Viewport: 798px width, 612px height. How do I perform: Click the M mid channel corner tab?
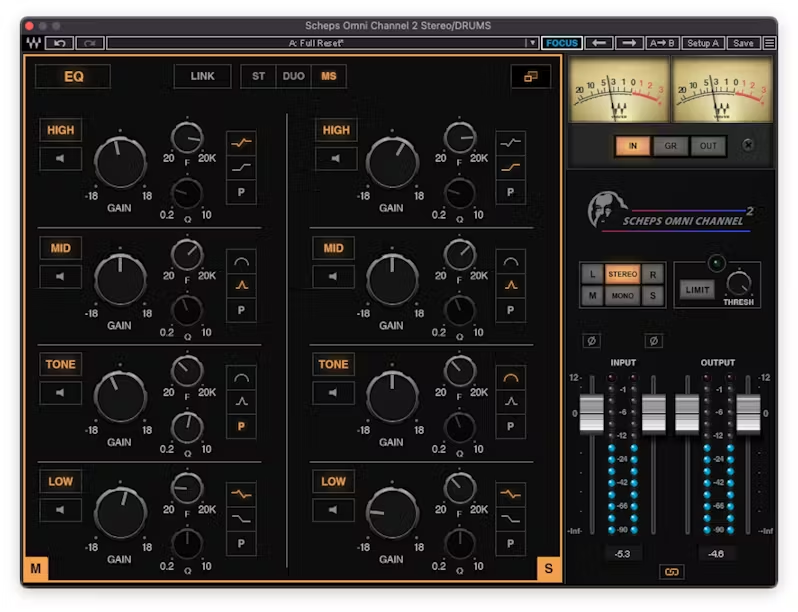click(x=36, y=568)
